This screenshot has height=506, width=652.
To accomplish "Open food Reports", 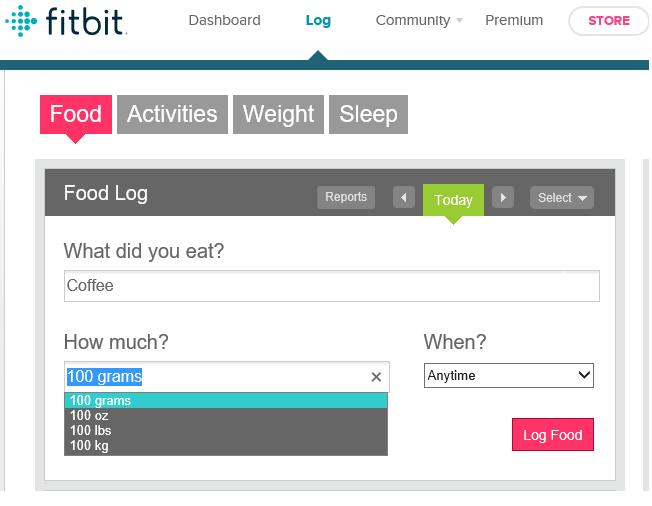I will [x=346, y=198].
